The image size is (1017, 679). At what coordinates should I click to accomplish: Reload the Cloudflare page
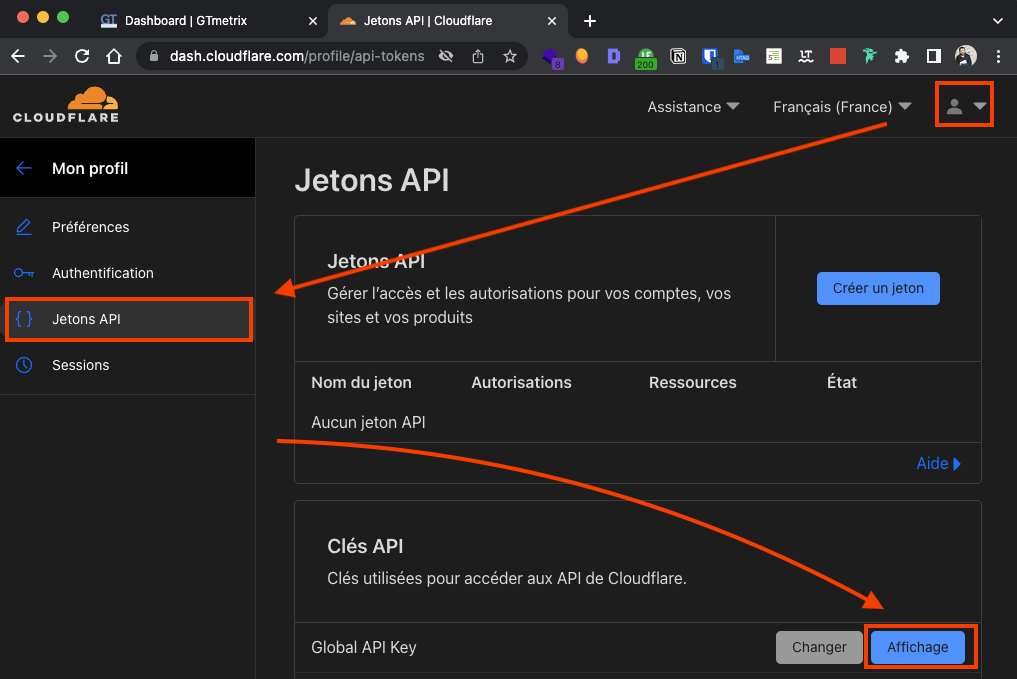(82, 56)
